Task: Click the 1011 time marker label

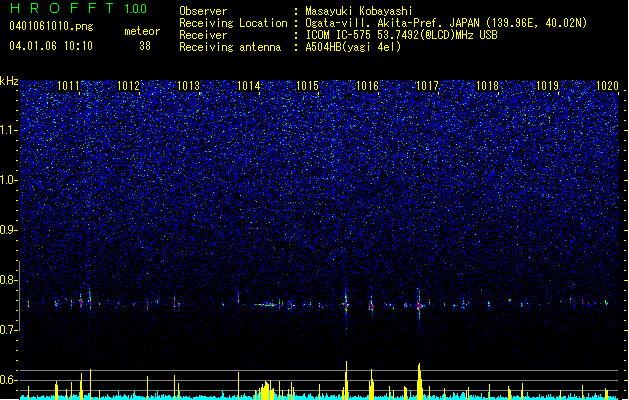Action: pos(69,85)
